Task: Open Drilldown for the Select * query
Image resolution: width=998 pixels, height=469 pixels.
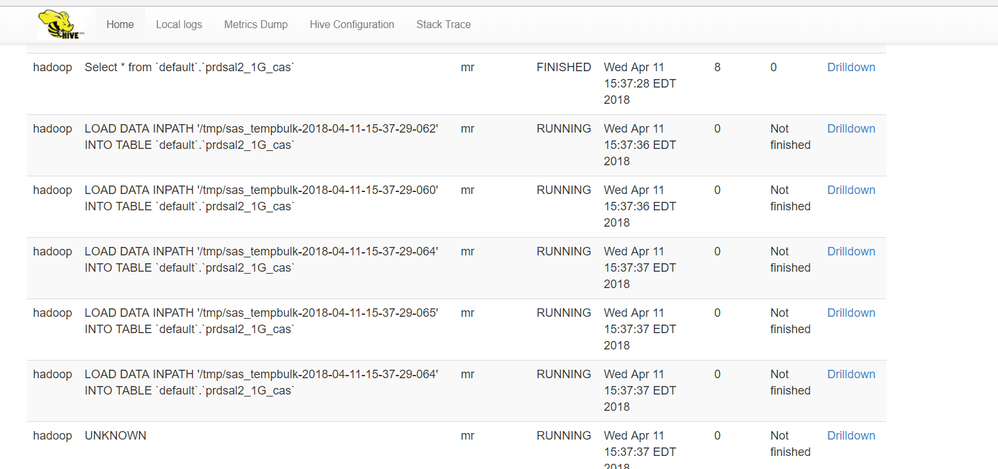Action: pyautogui.click(x=851, y=68)
